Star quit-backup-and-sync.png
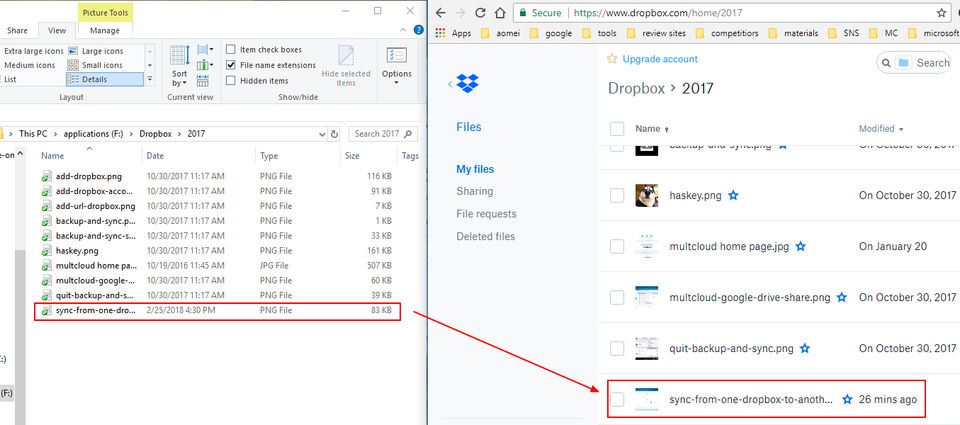960x425 pixels. coord(805,348)
